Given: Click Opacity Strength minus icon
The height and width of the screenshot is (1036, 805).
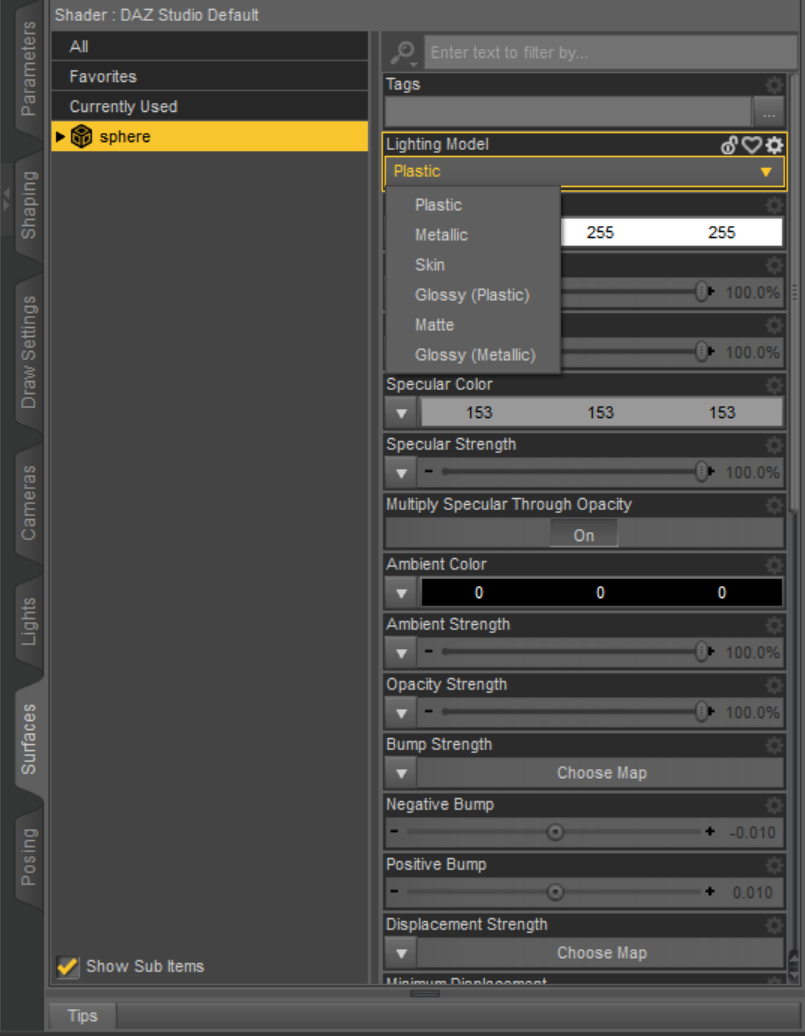Looking at the screenshot, I should tap(429, 711).
